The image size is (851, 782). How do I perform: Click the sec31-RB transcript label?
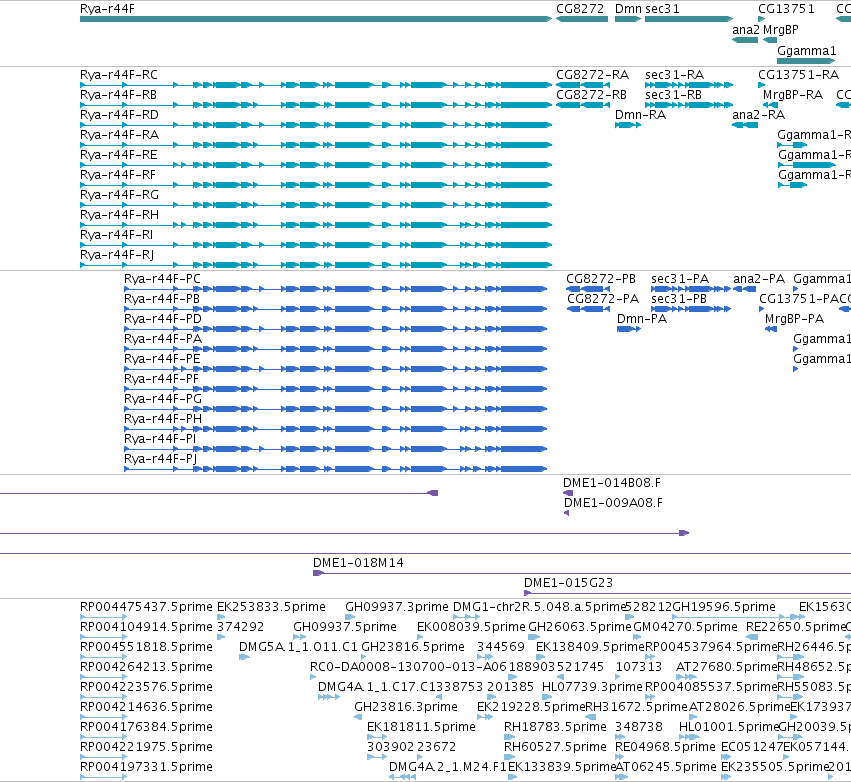point(674,94)
